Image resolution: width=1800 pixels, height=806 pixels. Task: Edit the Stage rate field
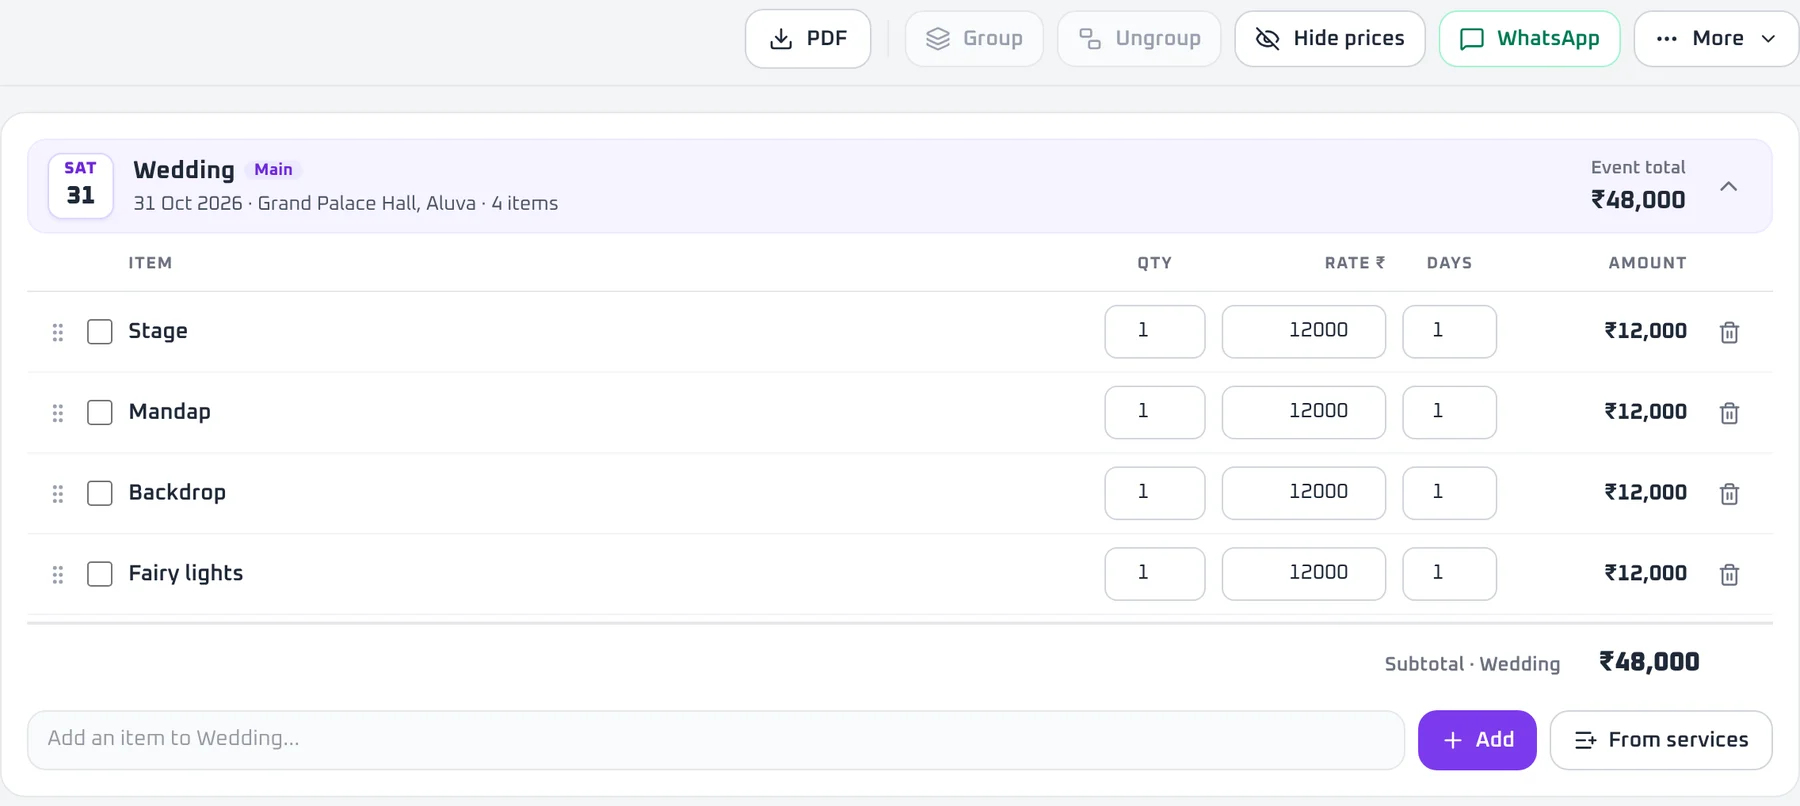click(x=1304, y=332)
